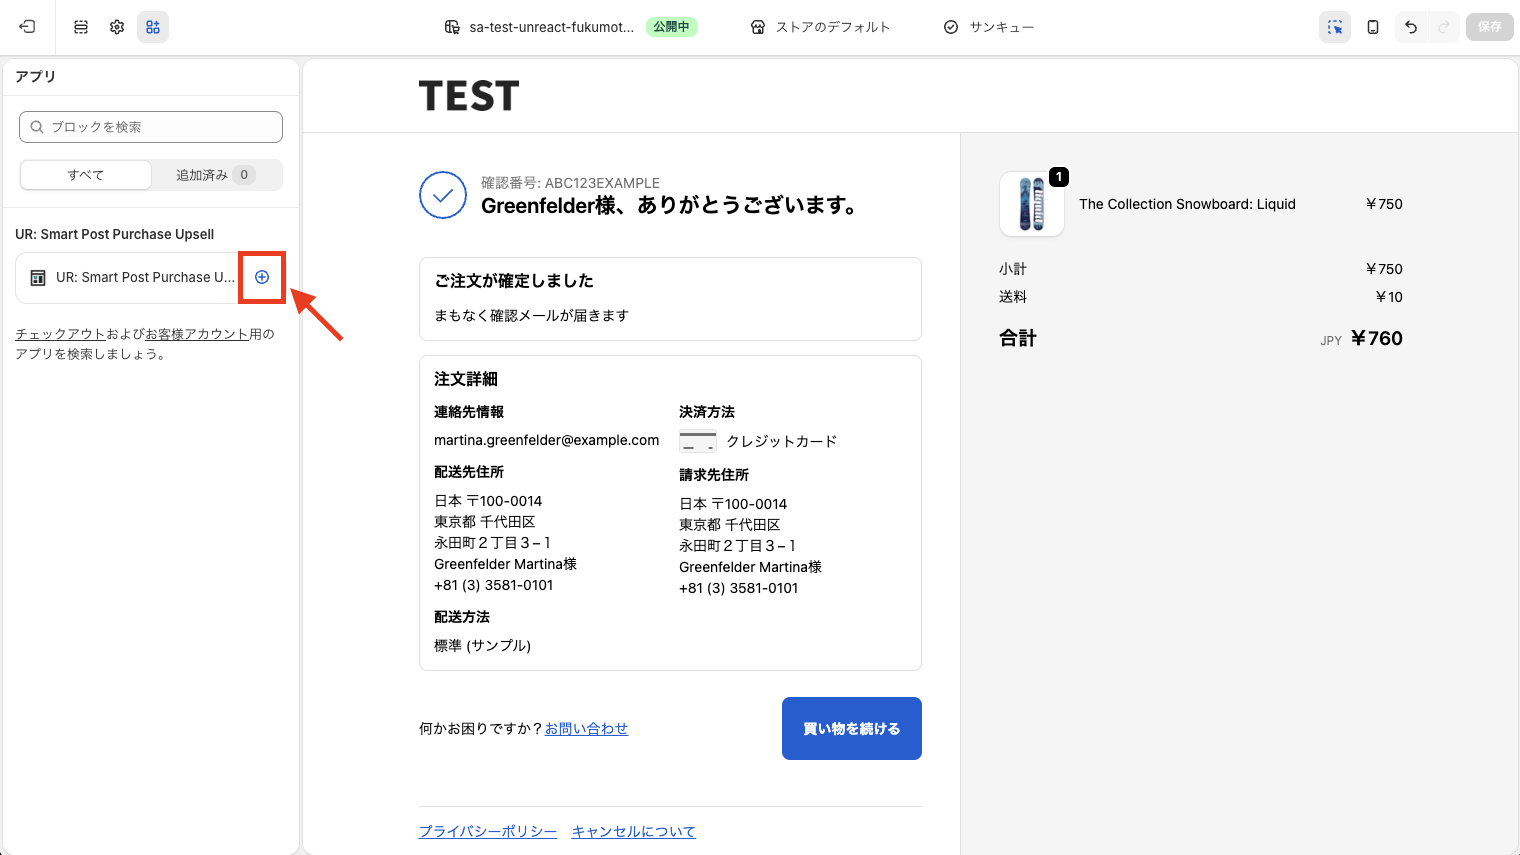Click martina.greenfelder@example.com text

point(547,440)
